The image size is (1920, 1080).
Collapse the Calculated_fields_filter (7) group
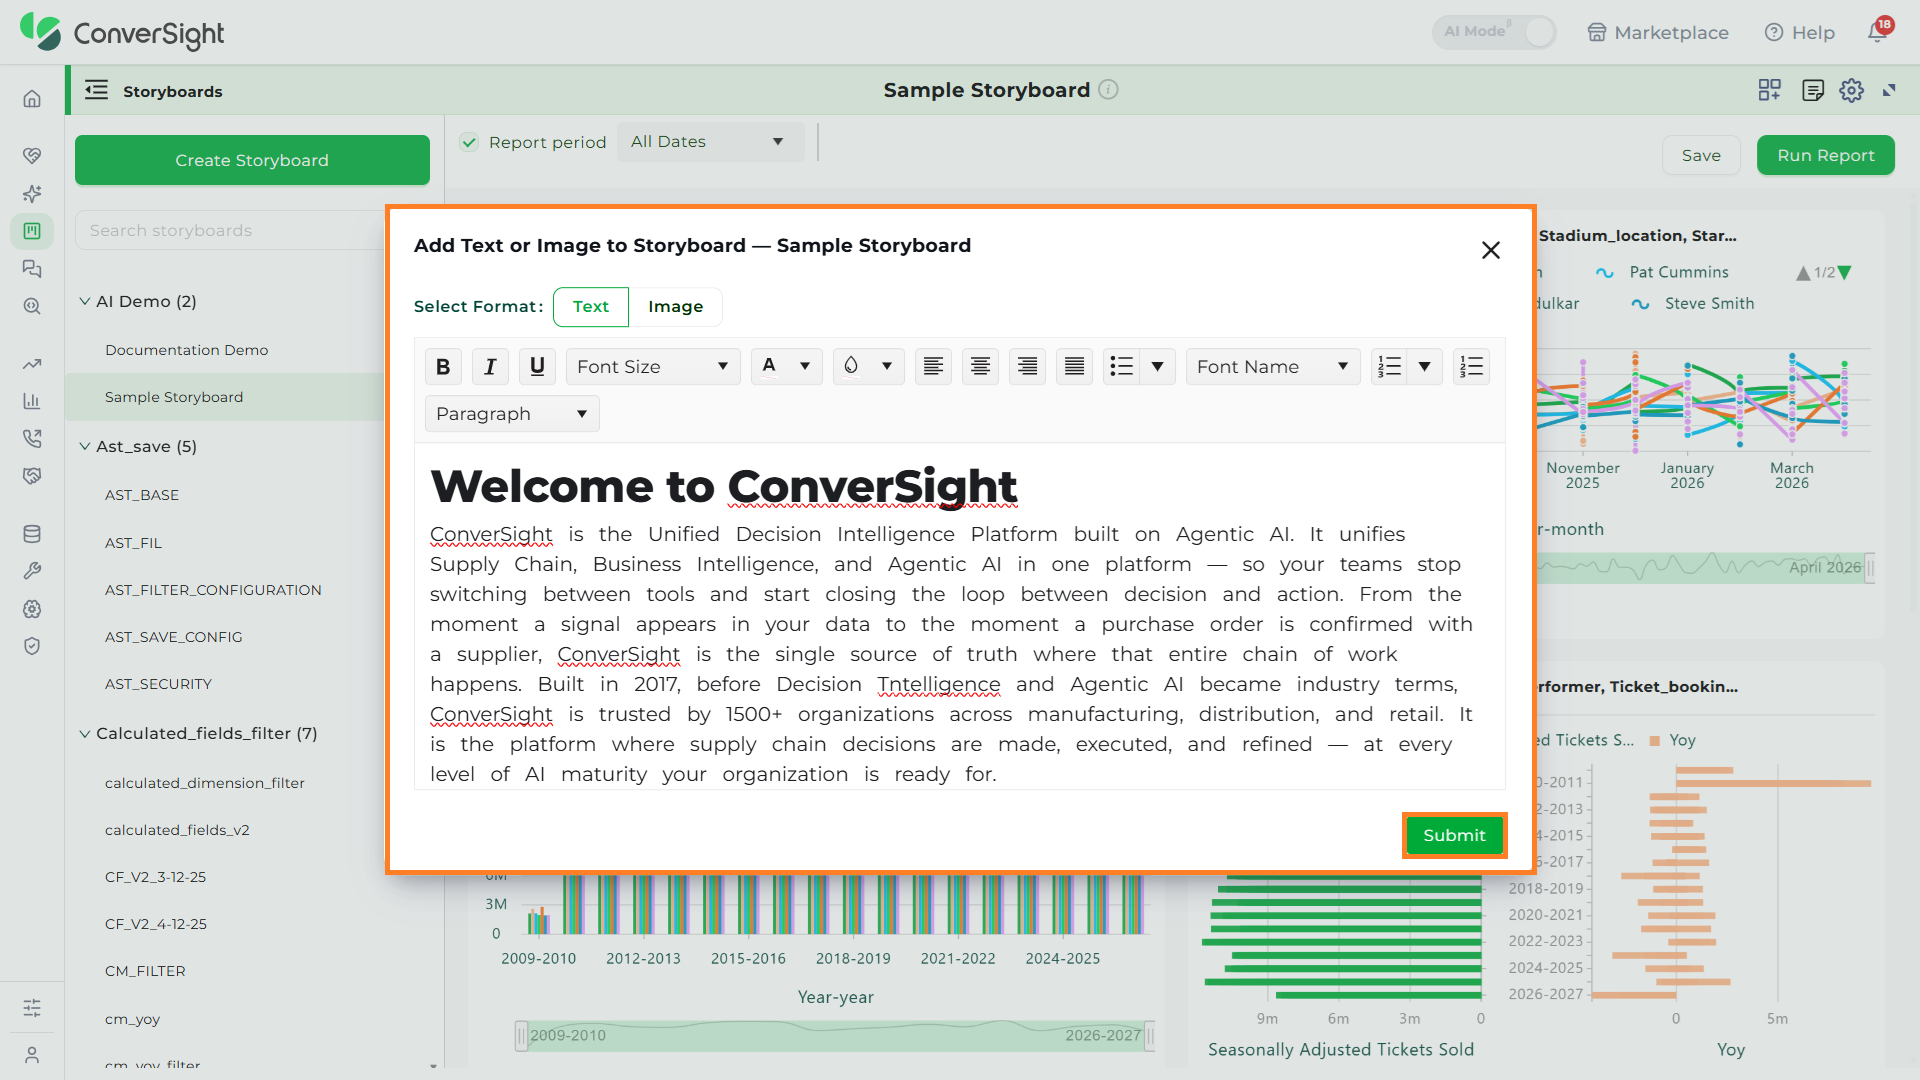pyautogui.click(x=85, y=733)
